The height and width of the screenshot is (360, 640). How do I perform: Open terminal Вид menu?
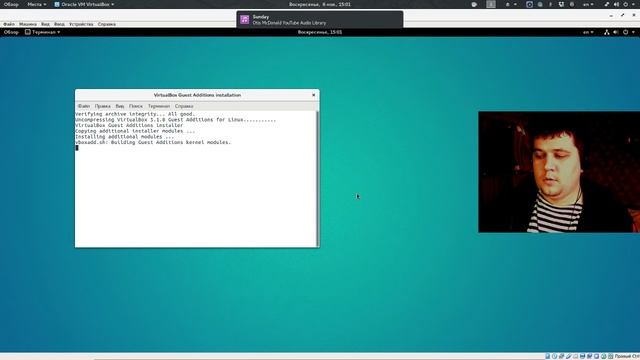[120, 106]
